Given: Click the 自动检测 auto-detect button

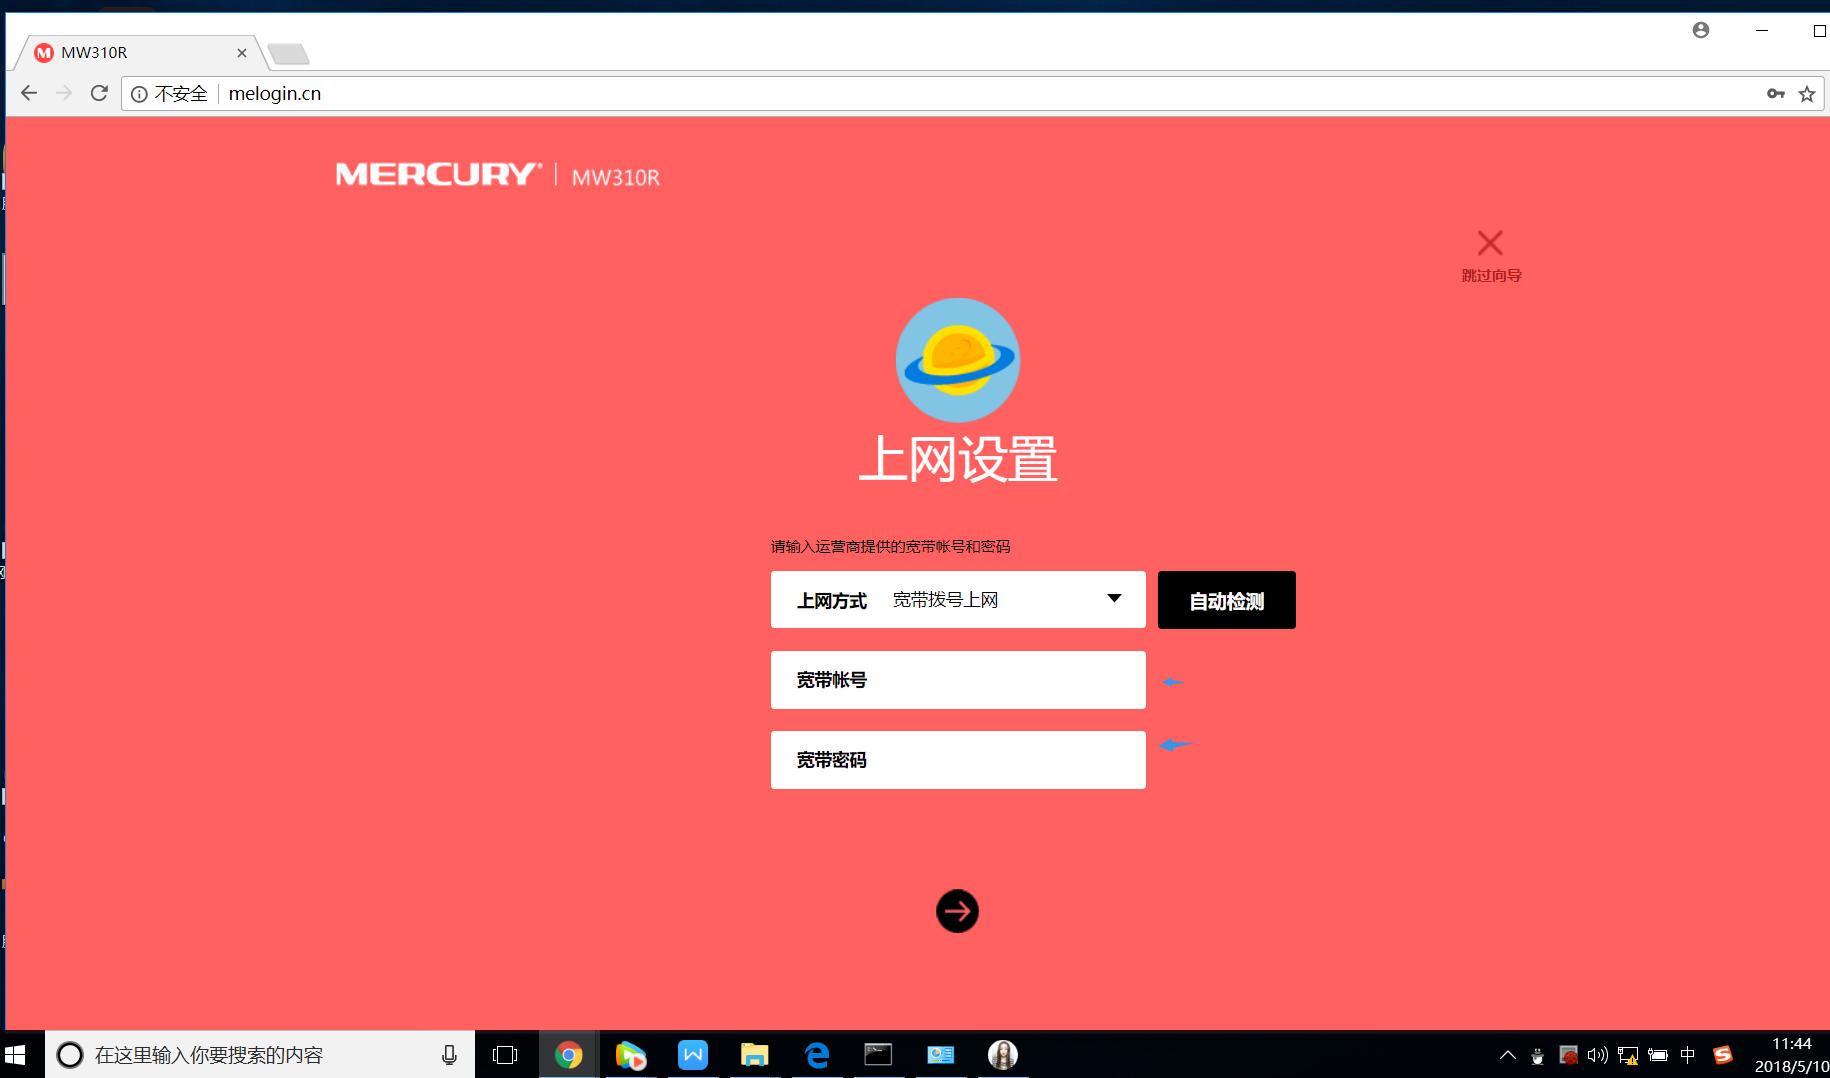Looking at the screenshot, I should tap(1225, 600).
